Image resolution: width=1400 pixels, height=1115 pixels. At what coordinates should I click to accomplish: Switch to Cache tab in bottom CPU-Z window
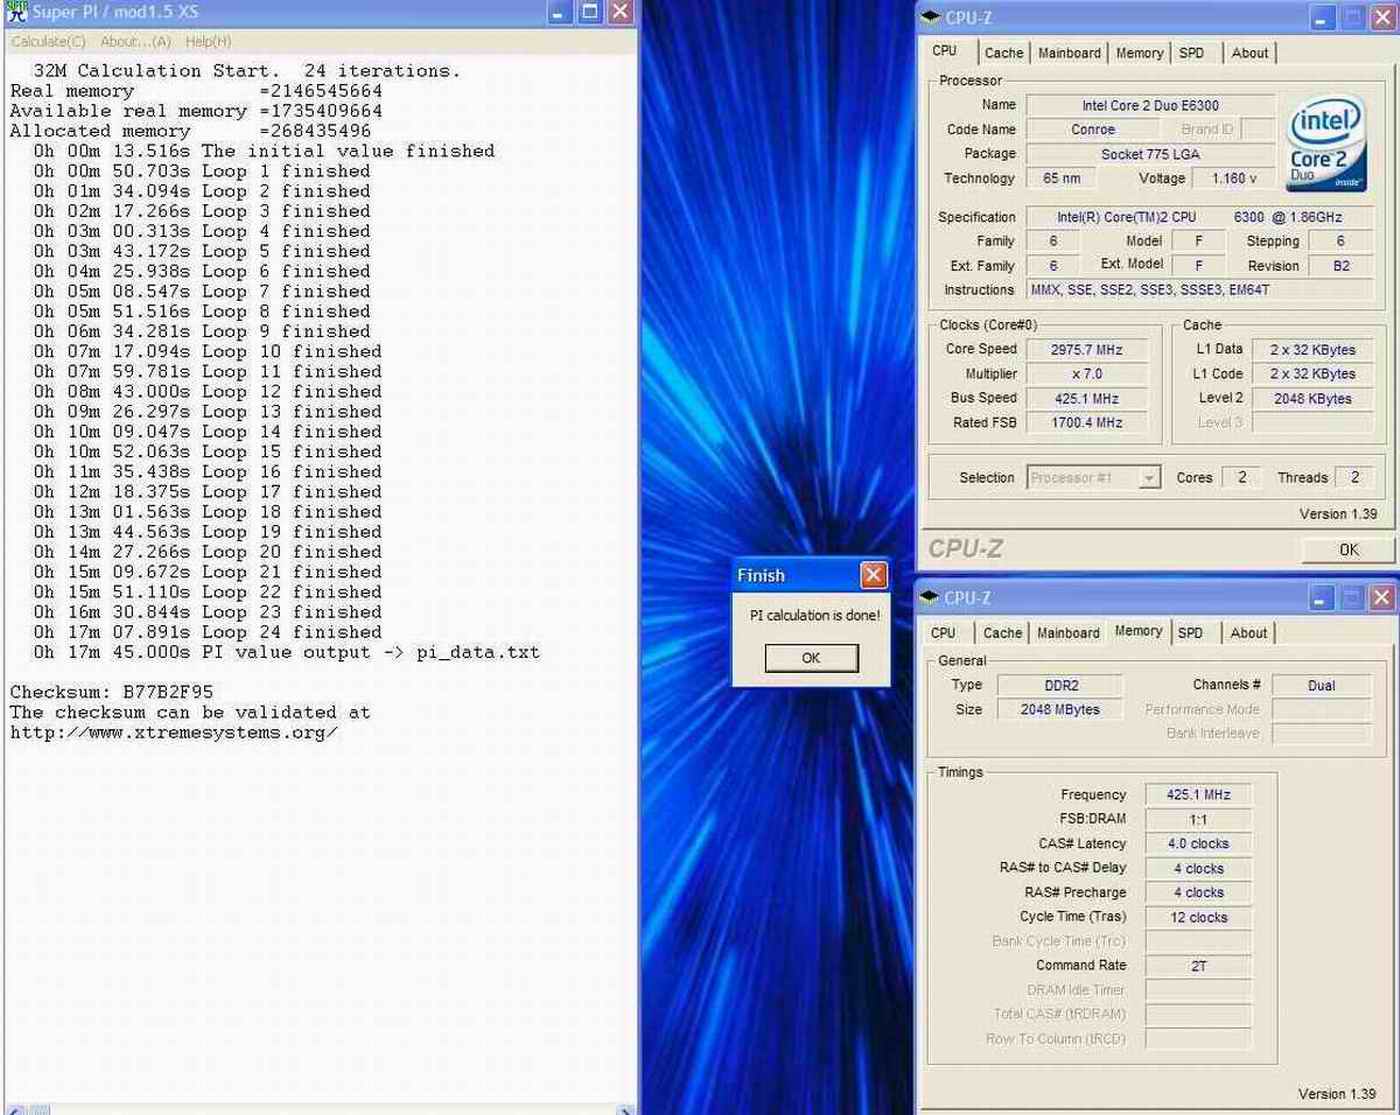(x=1002, y=633)
